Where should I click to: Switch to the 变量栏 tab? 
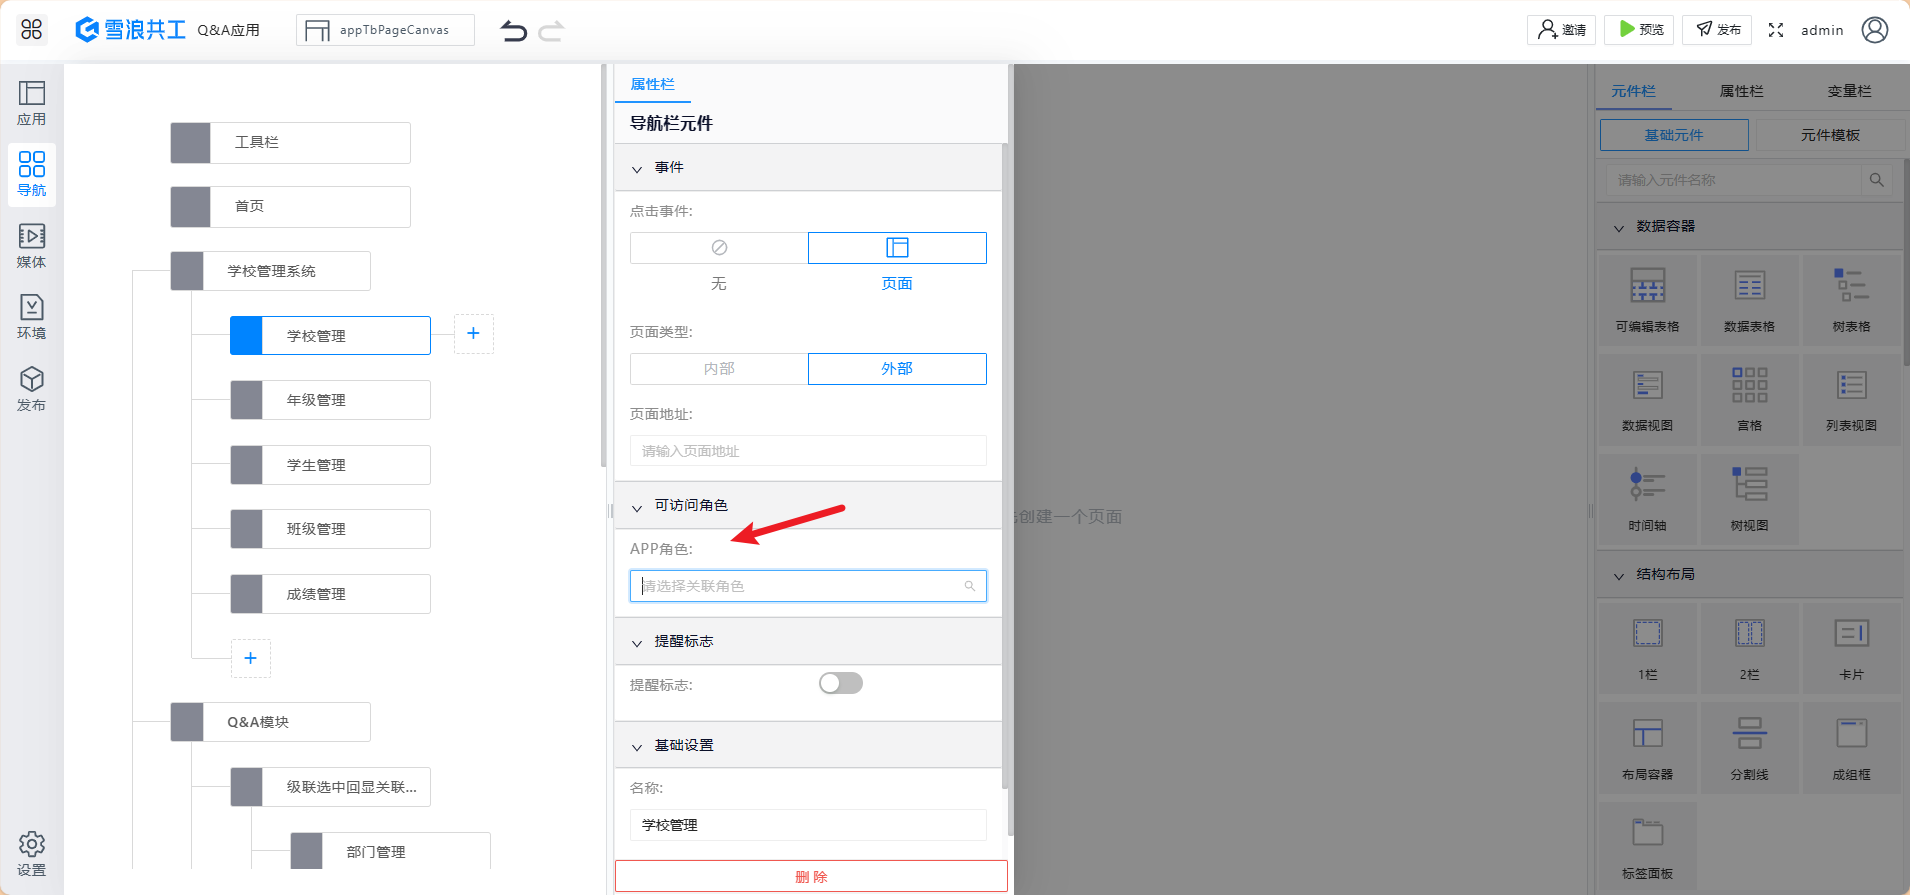coord(1849,91)
